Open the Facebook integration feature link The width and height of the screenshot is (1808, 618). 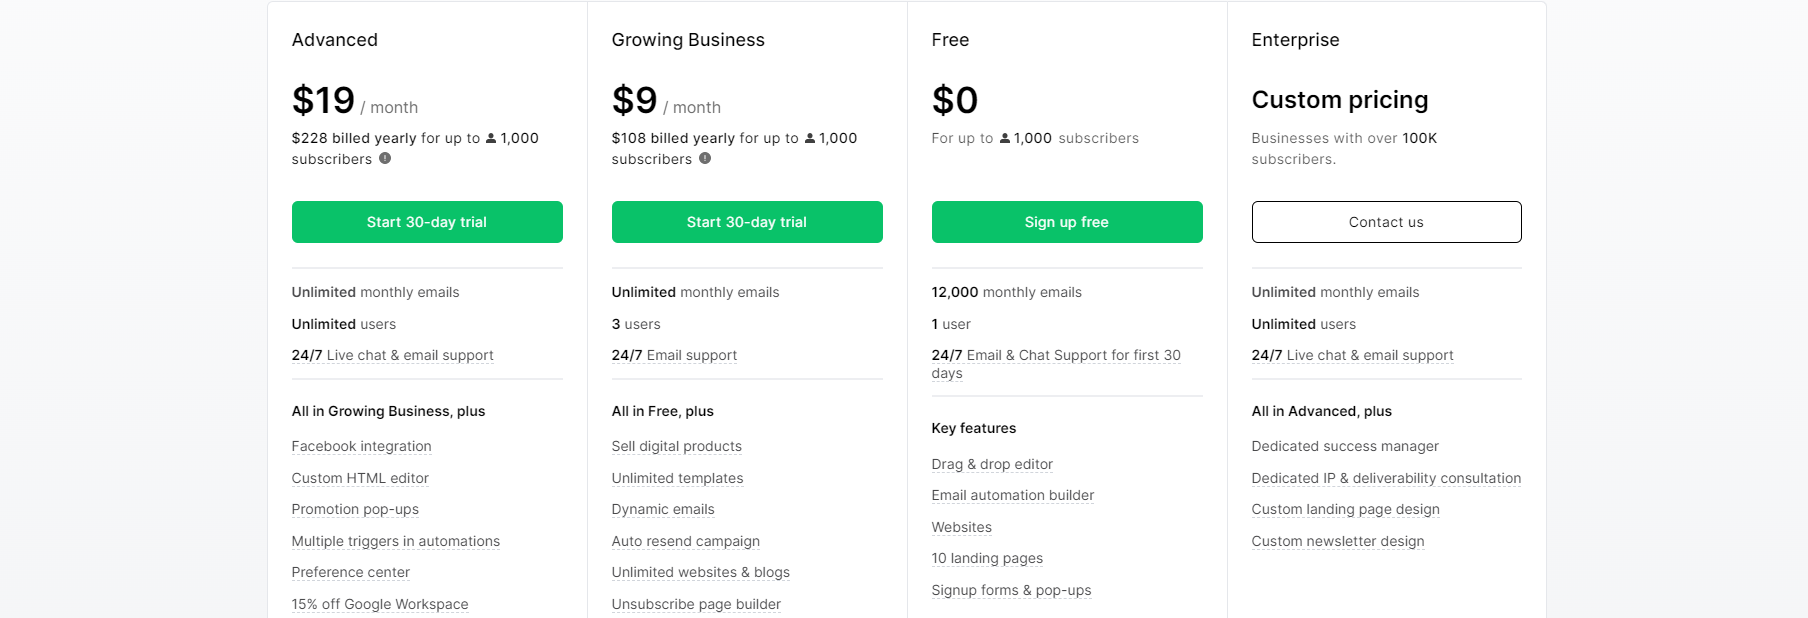(x=362, y=446)
